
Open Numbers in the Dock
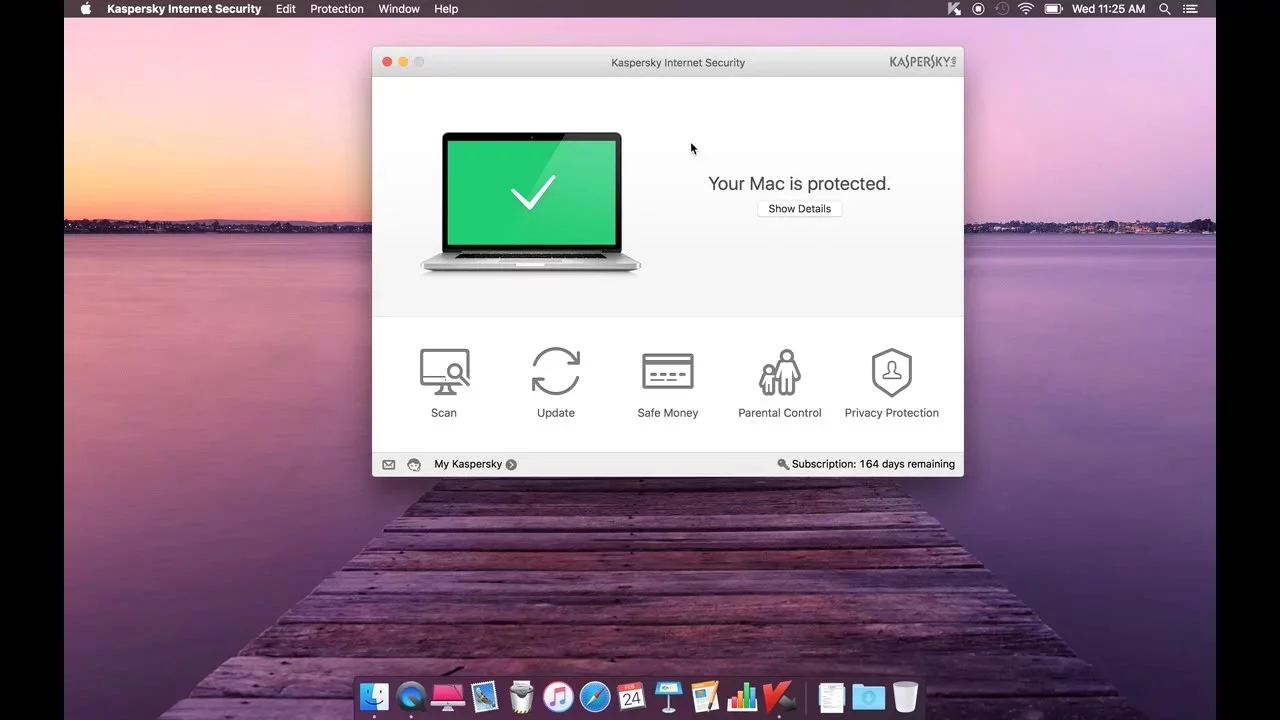pos(742,696)
